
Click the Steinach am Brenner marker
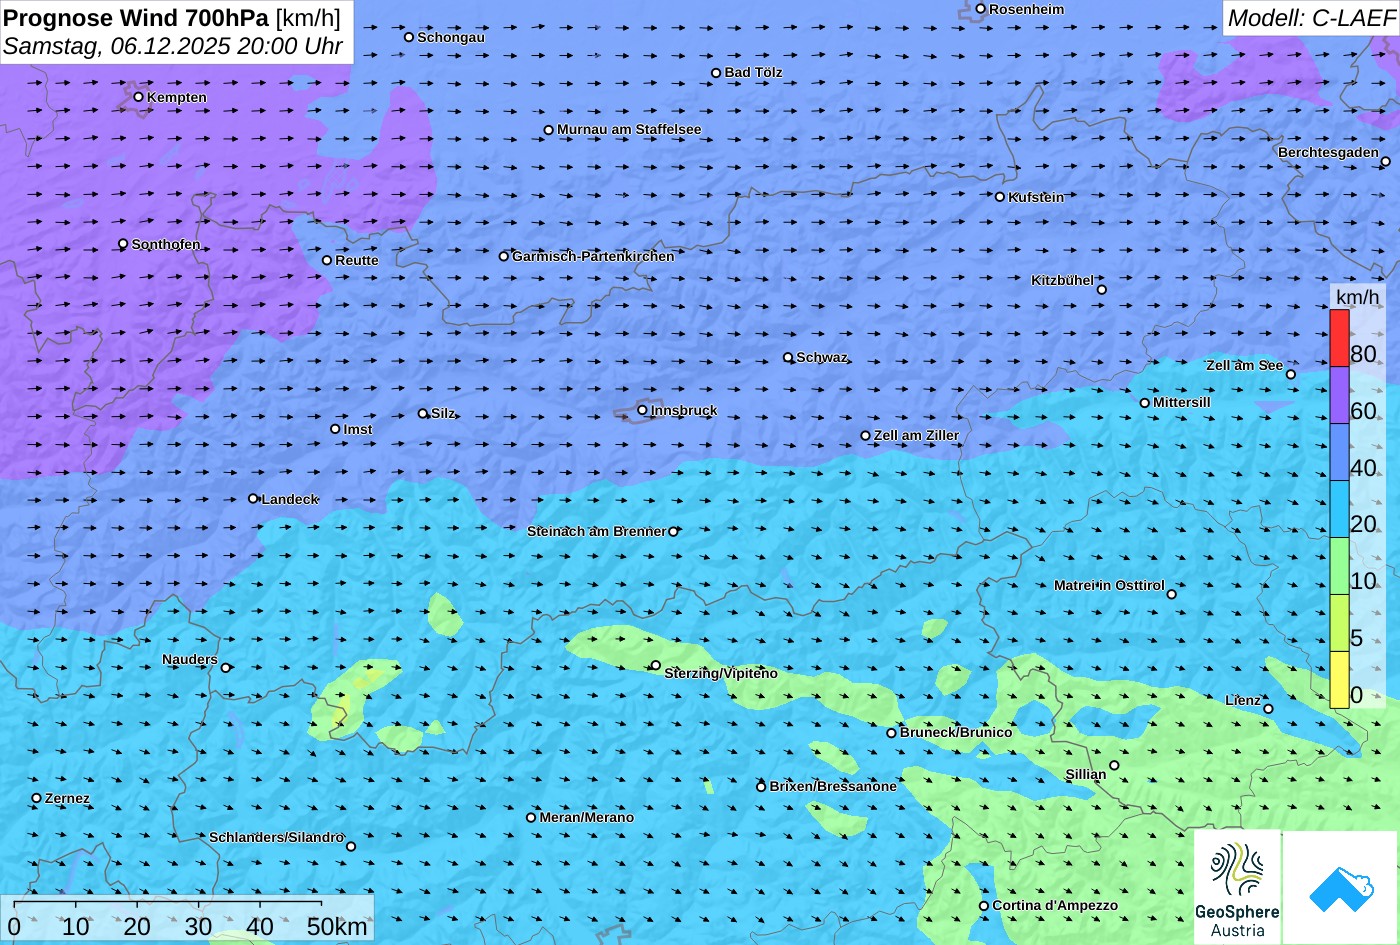click(673, 531)
